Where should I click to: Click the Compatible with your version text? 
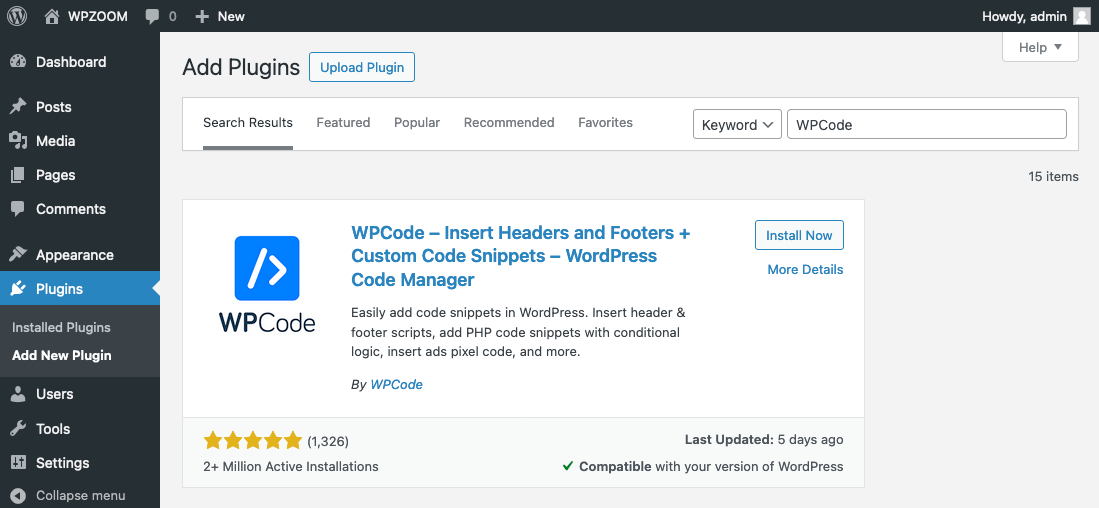(711, 467)
